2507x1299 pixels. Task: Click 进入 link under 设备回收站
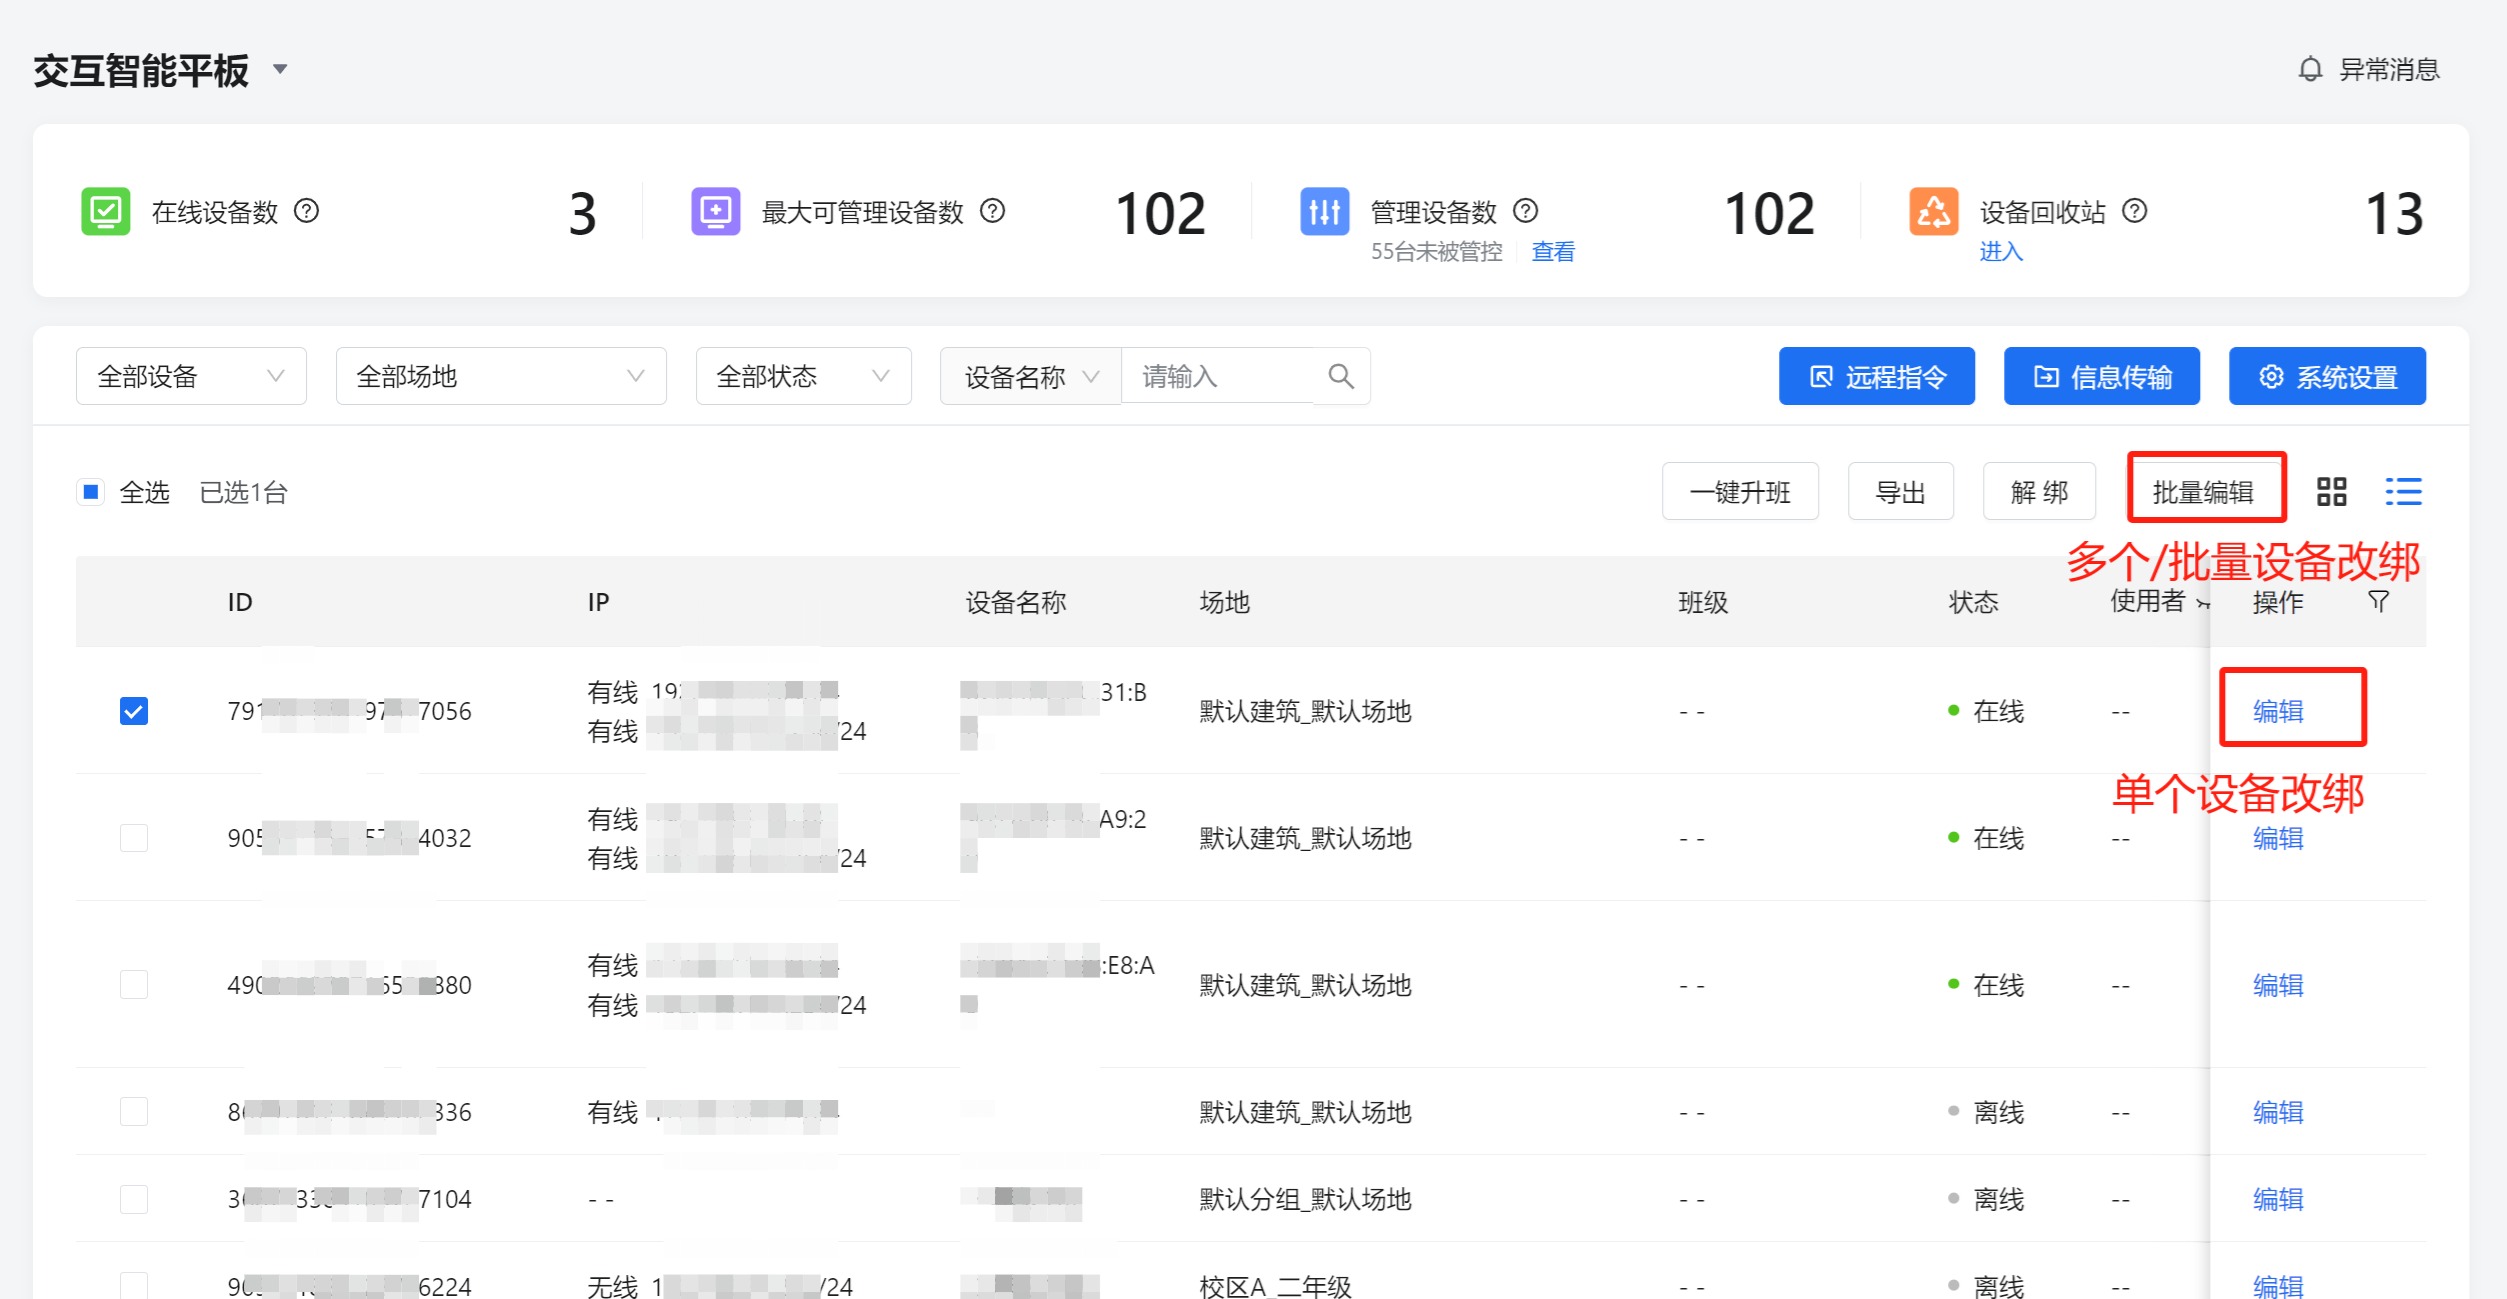(2001, 252)
